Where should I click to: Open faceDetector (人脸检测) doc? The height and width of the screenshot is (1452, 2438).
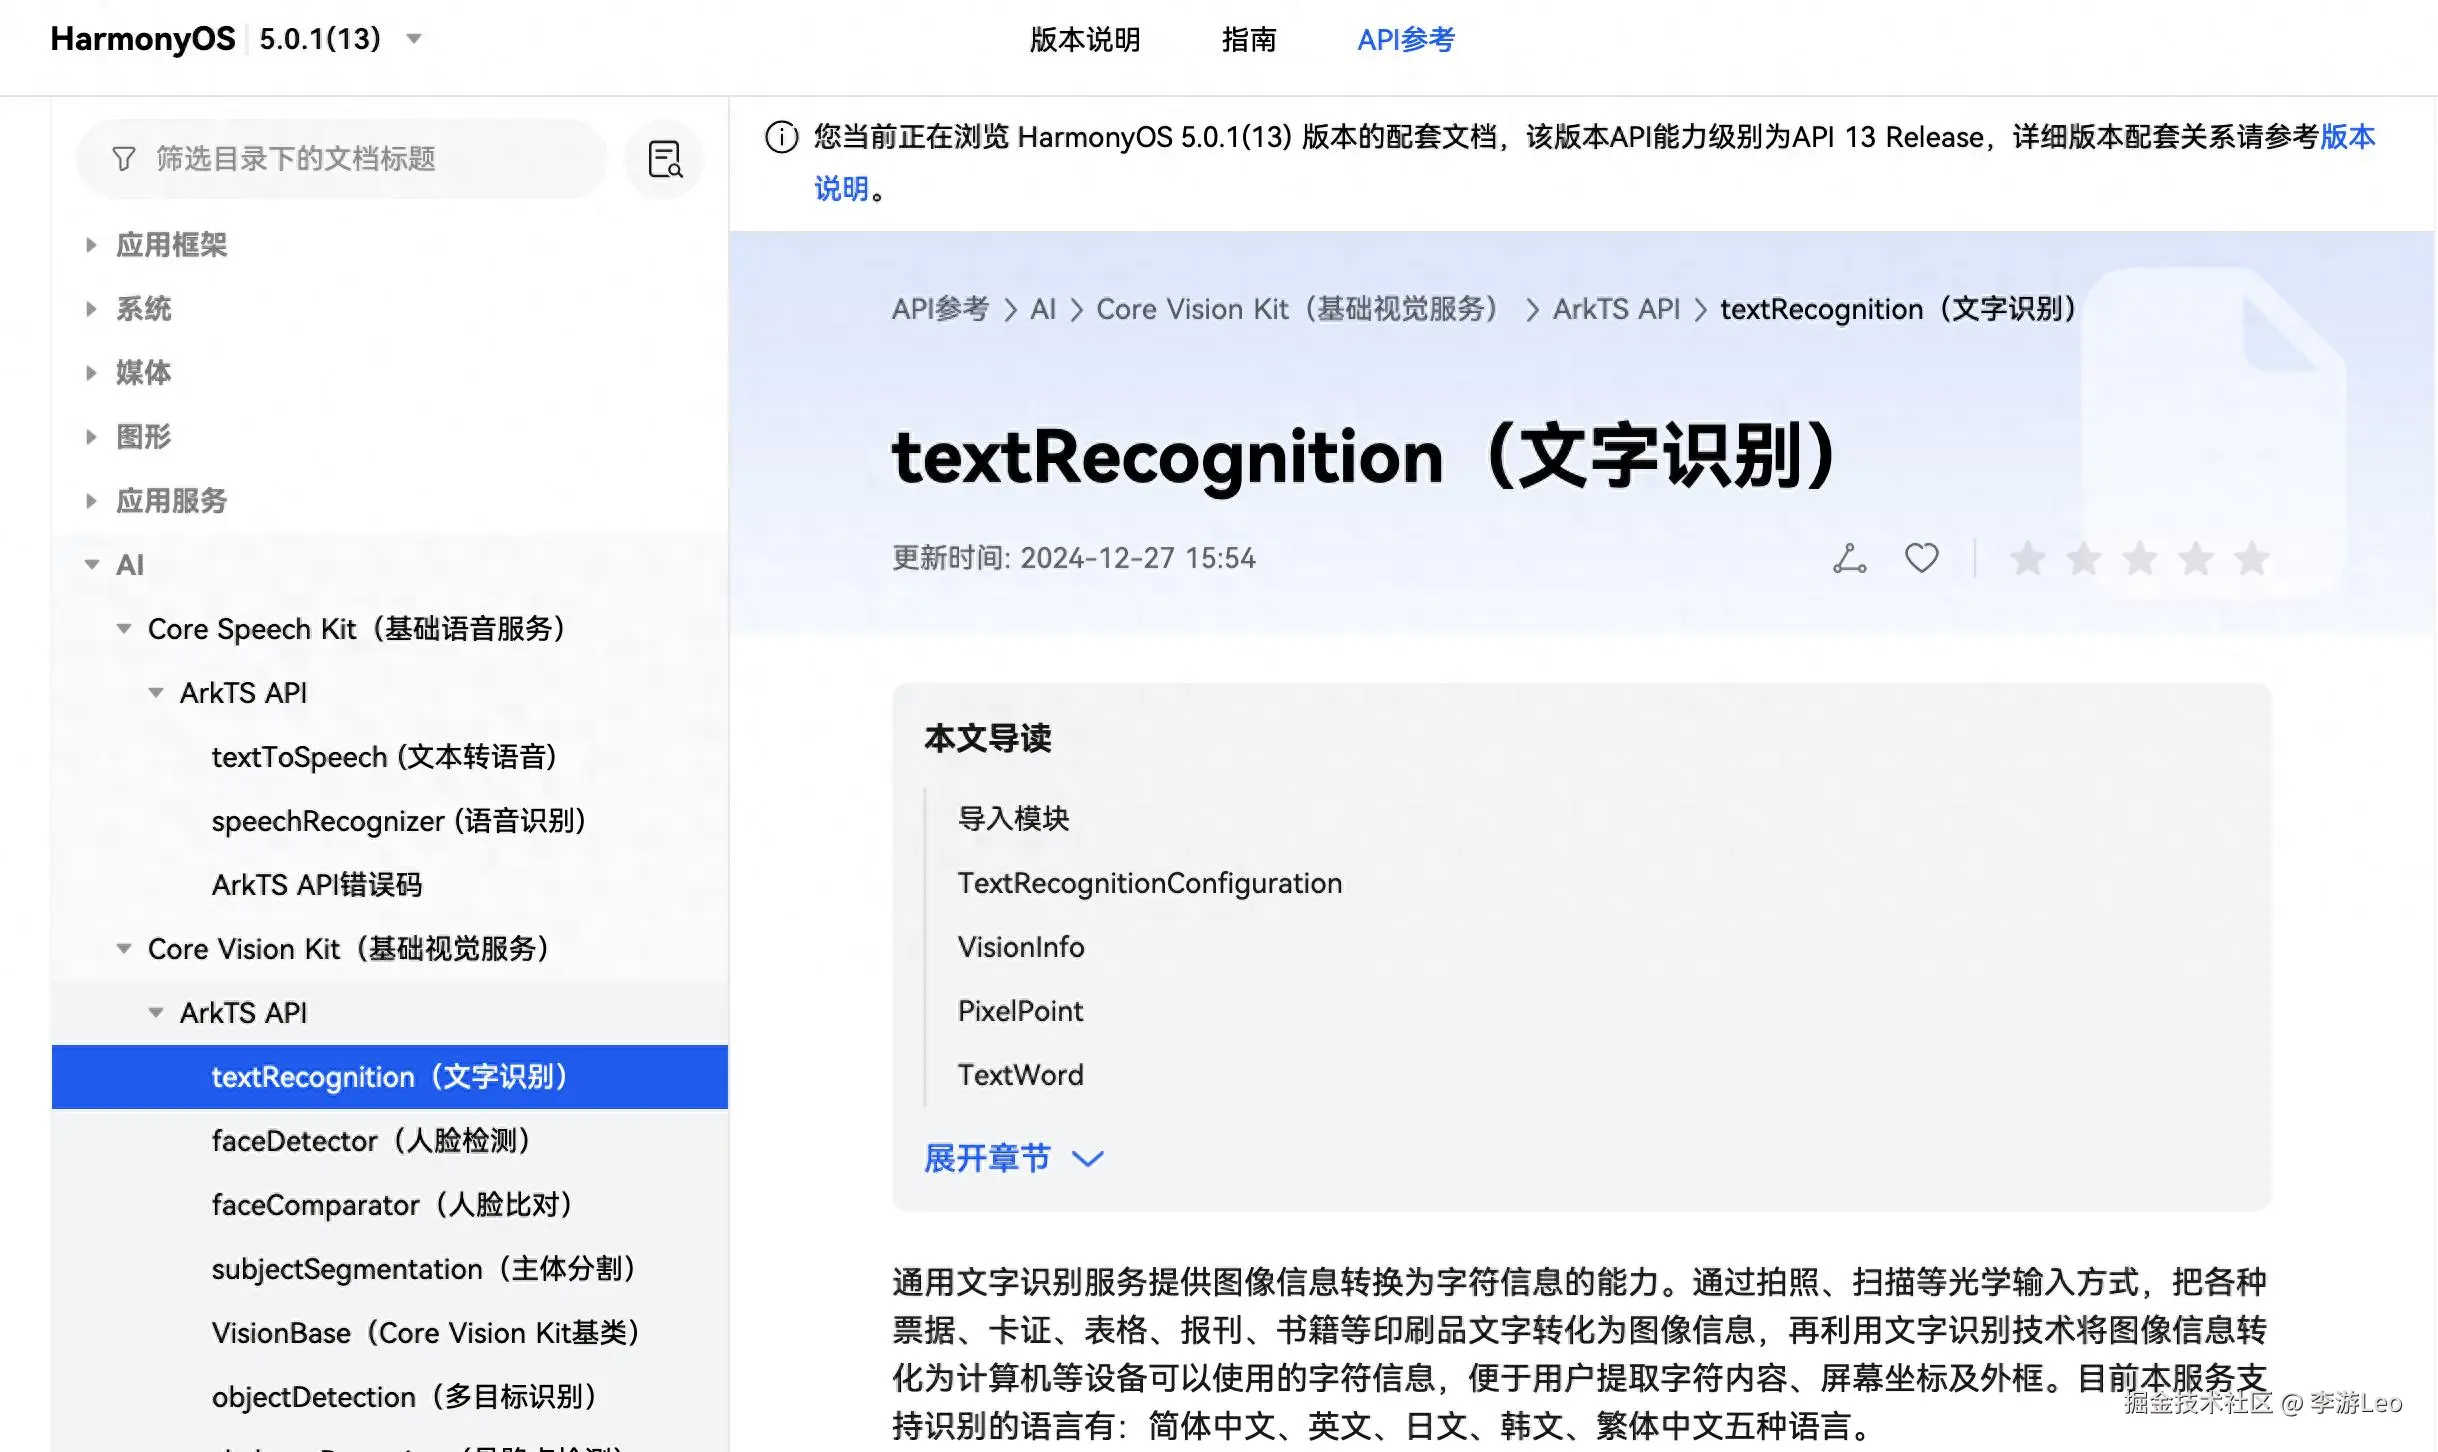[x=372, y=1141]
